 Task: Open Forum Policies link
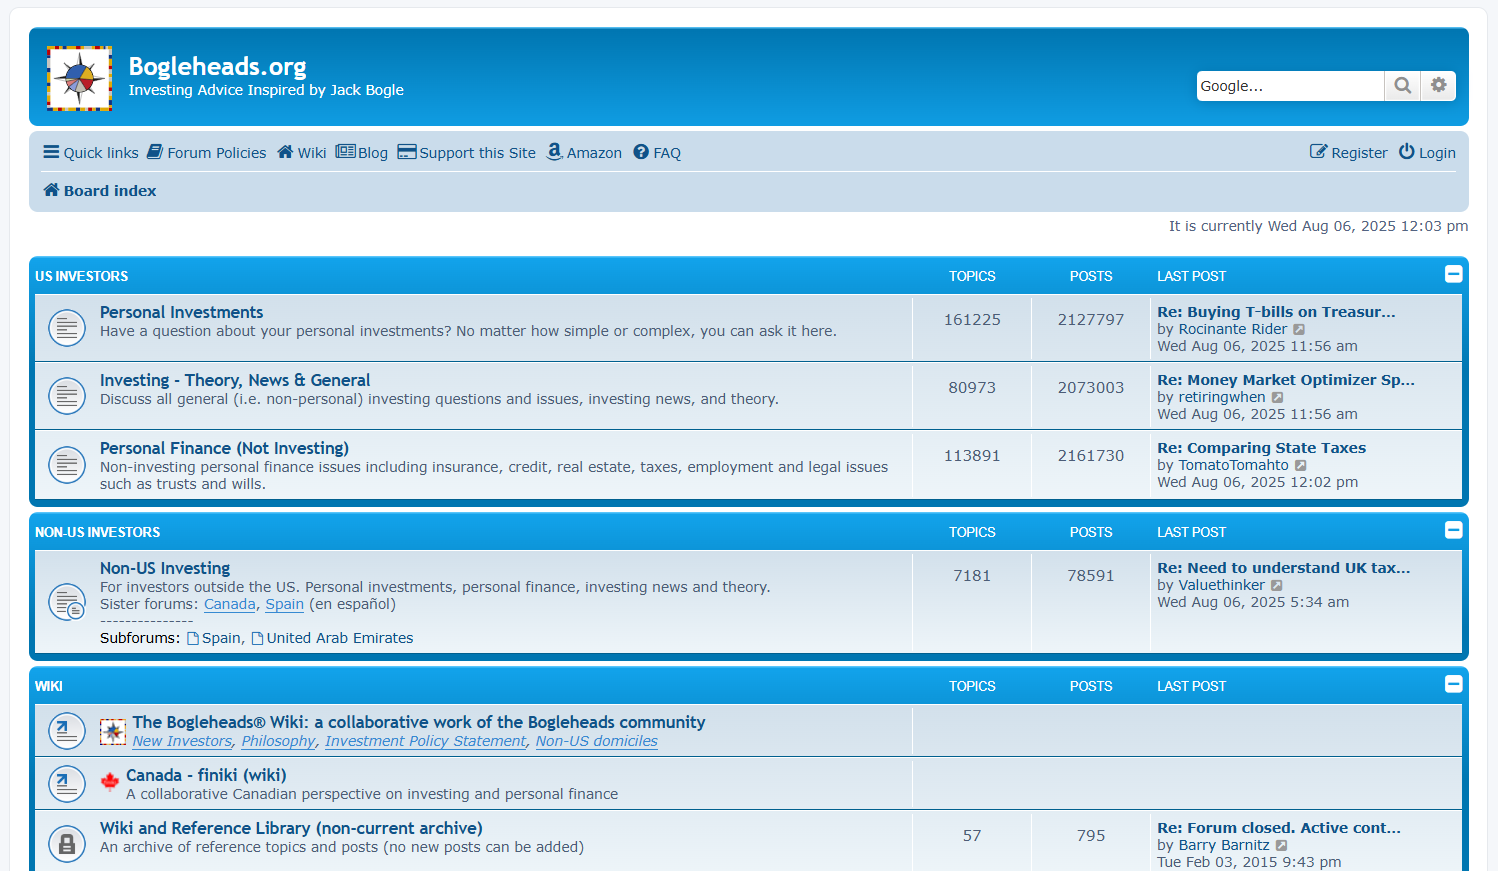pyautogui.click(x=207, y=153)
